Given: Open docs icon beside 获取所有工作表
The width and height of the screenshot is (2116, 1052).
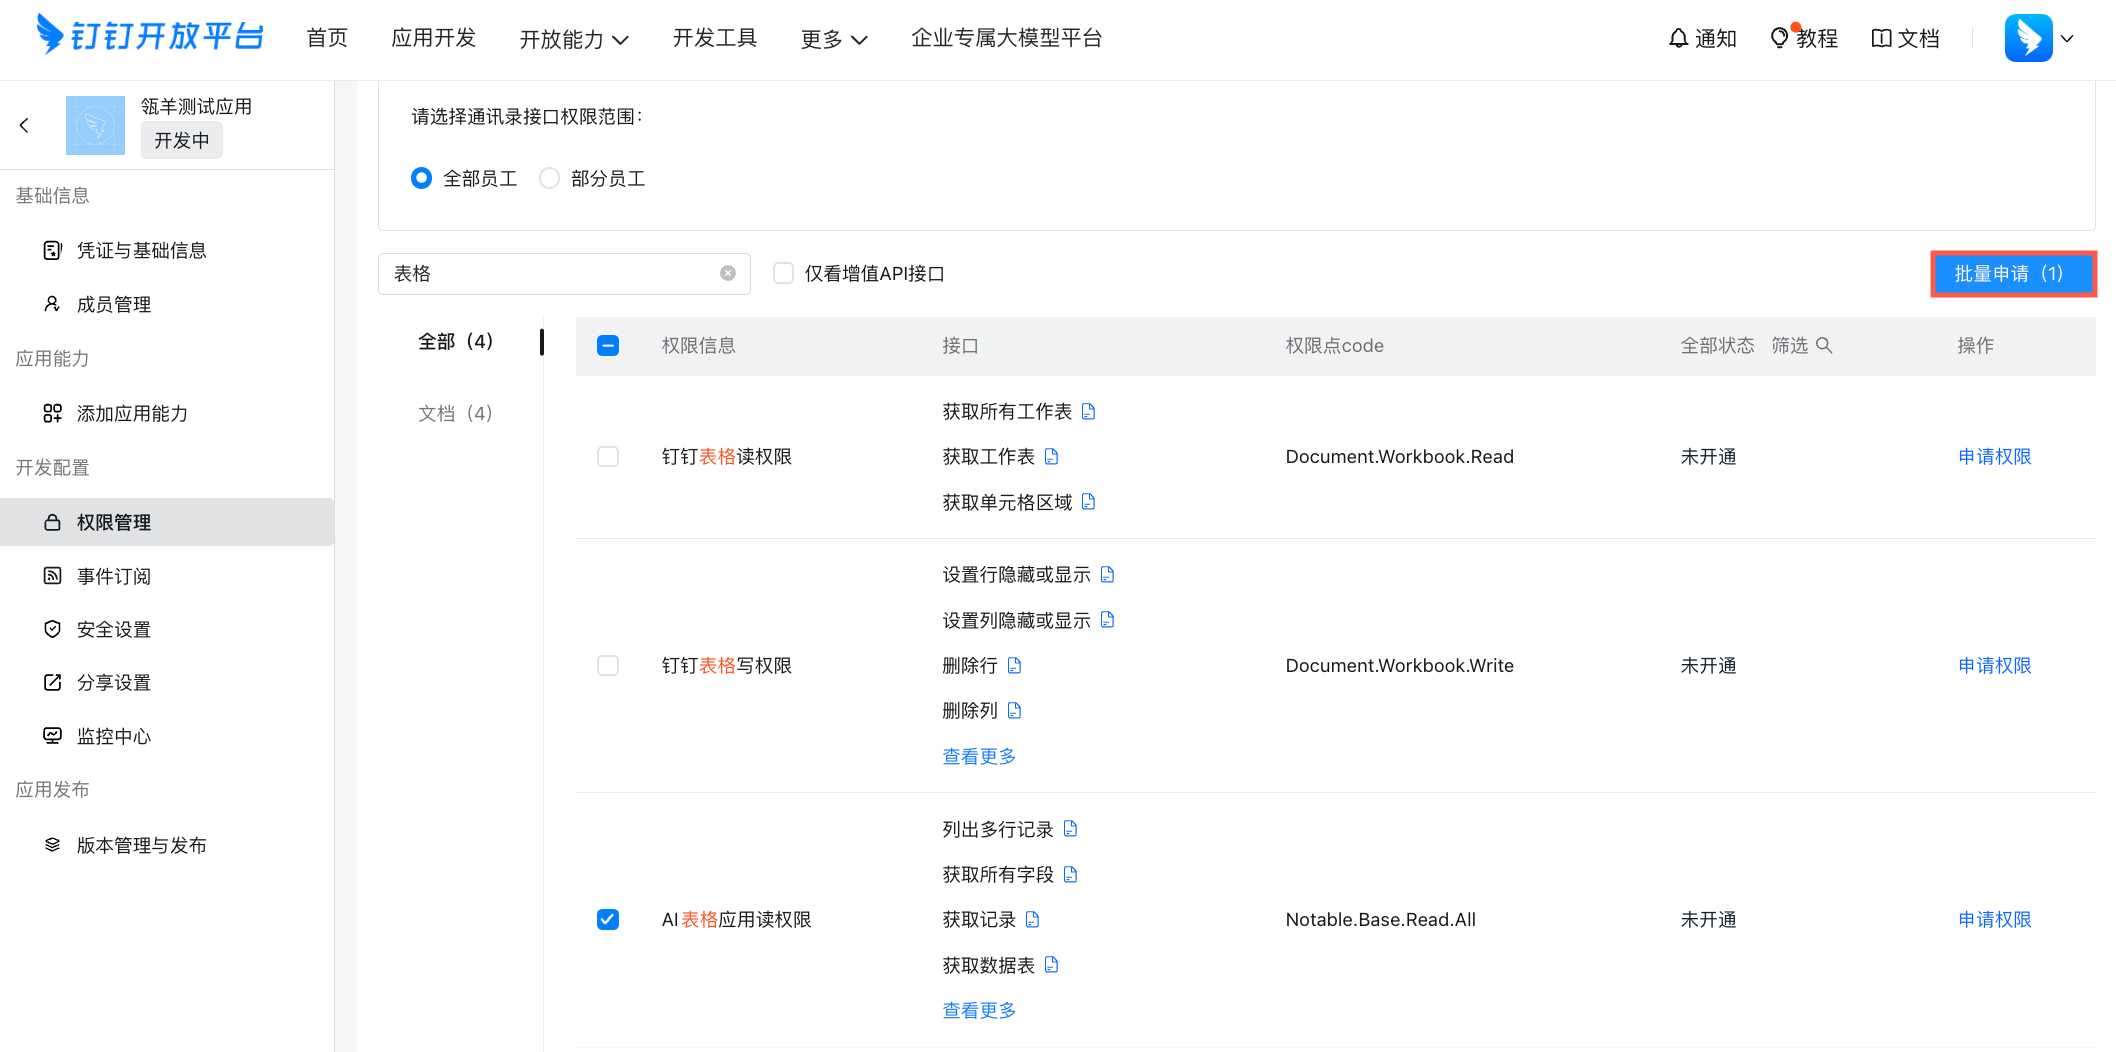Looking at the screenshot, I should pyautogui.click(x=1089, y=412).
